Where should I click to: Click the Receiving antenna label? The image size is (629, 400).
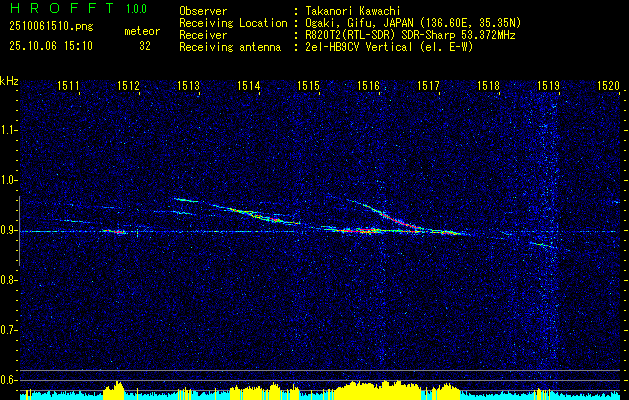230,47
